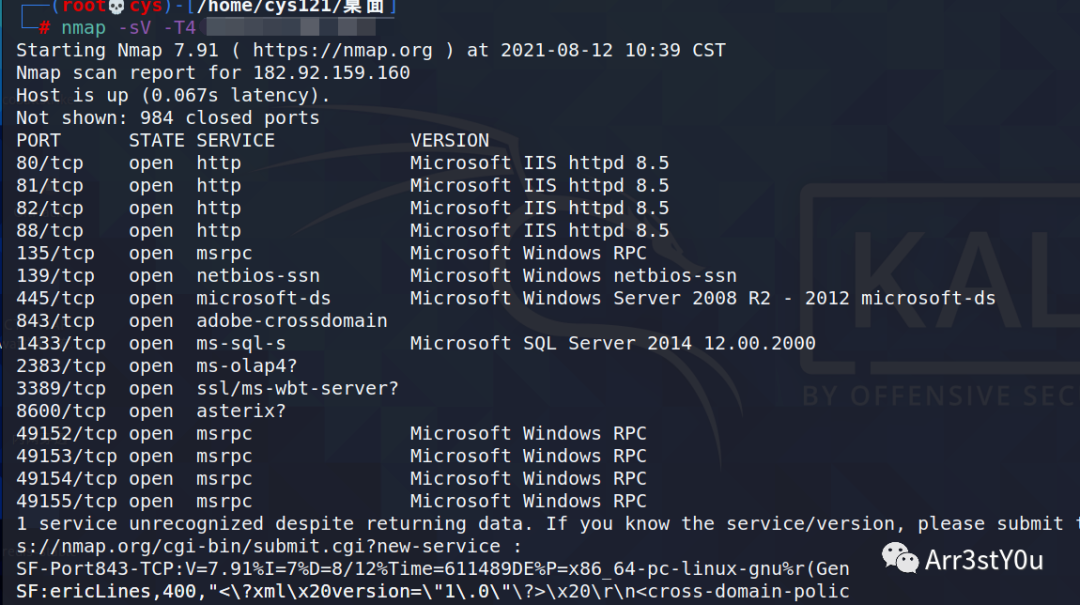
Task: Click the skull icon in the prompt
Action: (x=116, y=7)
